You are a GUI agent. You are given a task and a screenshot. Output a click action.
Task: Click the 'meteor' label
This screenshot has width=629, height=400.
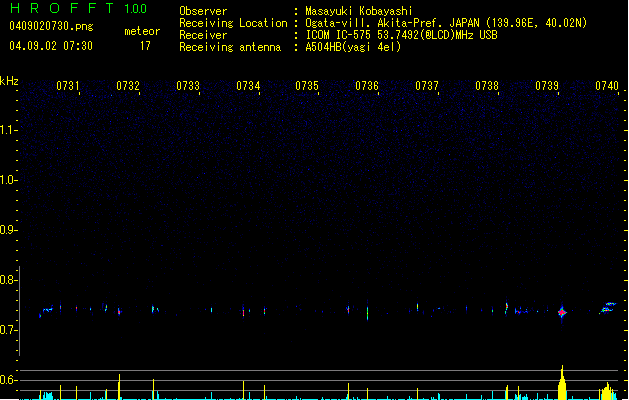click(x=142, y=31)
